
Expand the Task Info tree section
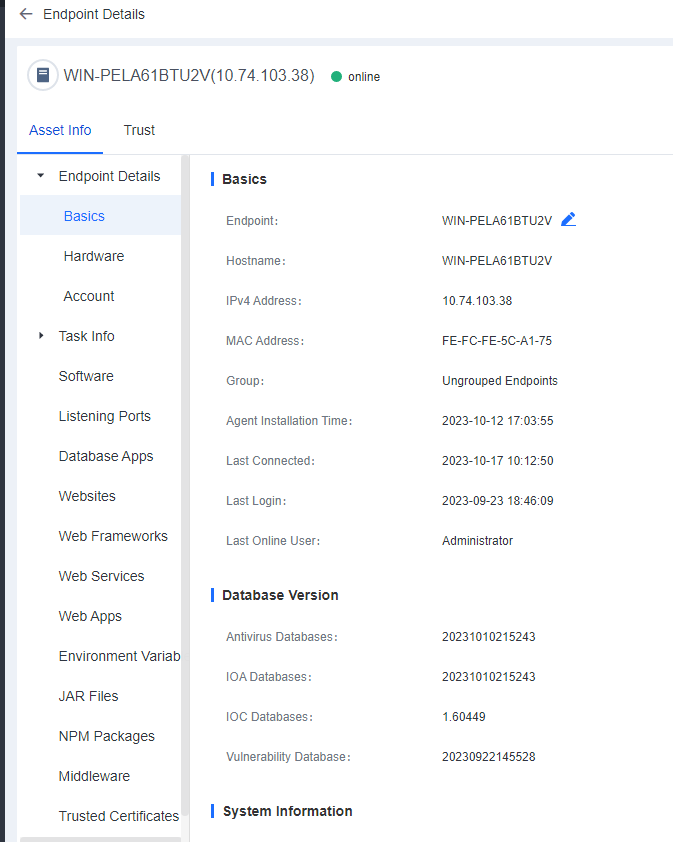coord(41,336)
